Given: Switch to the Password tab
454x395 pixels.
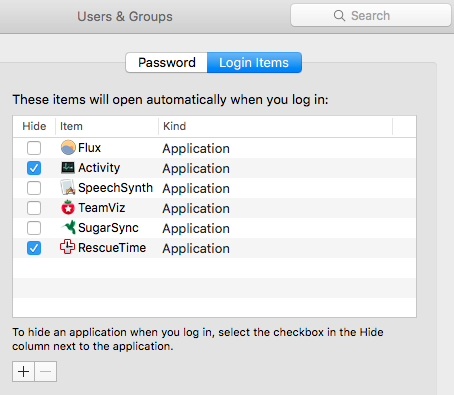Looking at the screenshot, I should pos(167,62).
